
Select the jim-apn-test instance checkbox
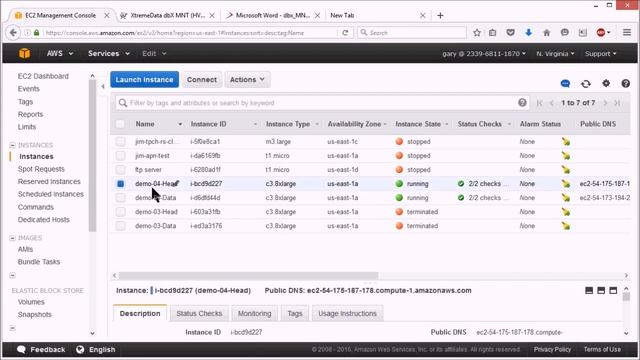point(120,156)
